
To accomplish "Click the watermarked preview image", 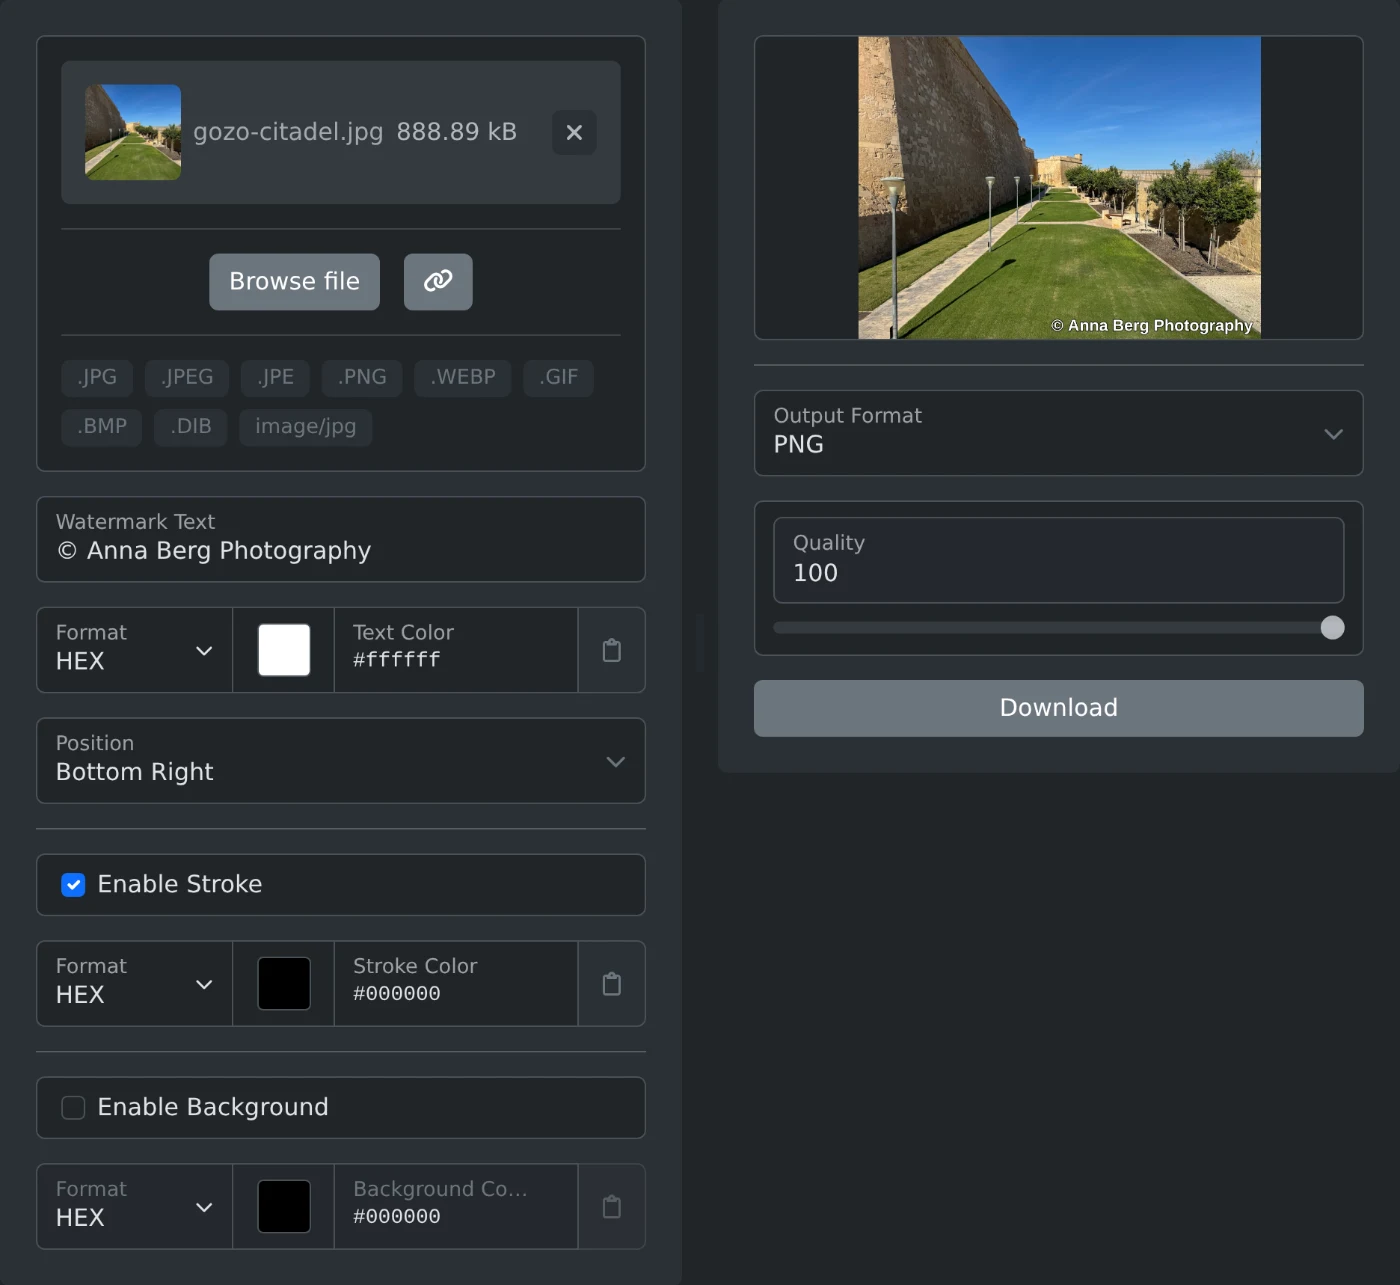I will (1059, 188).
